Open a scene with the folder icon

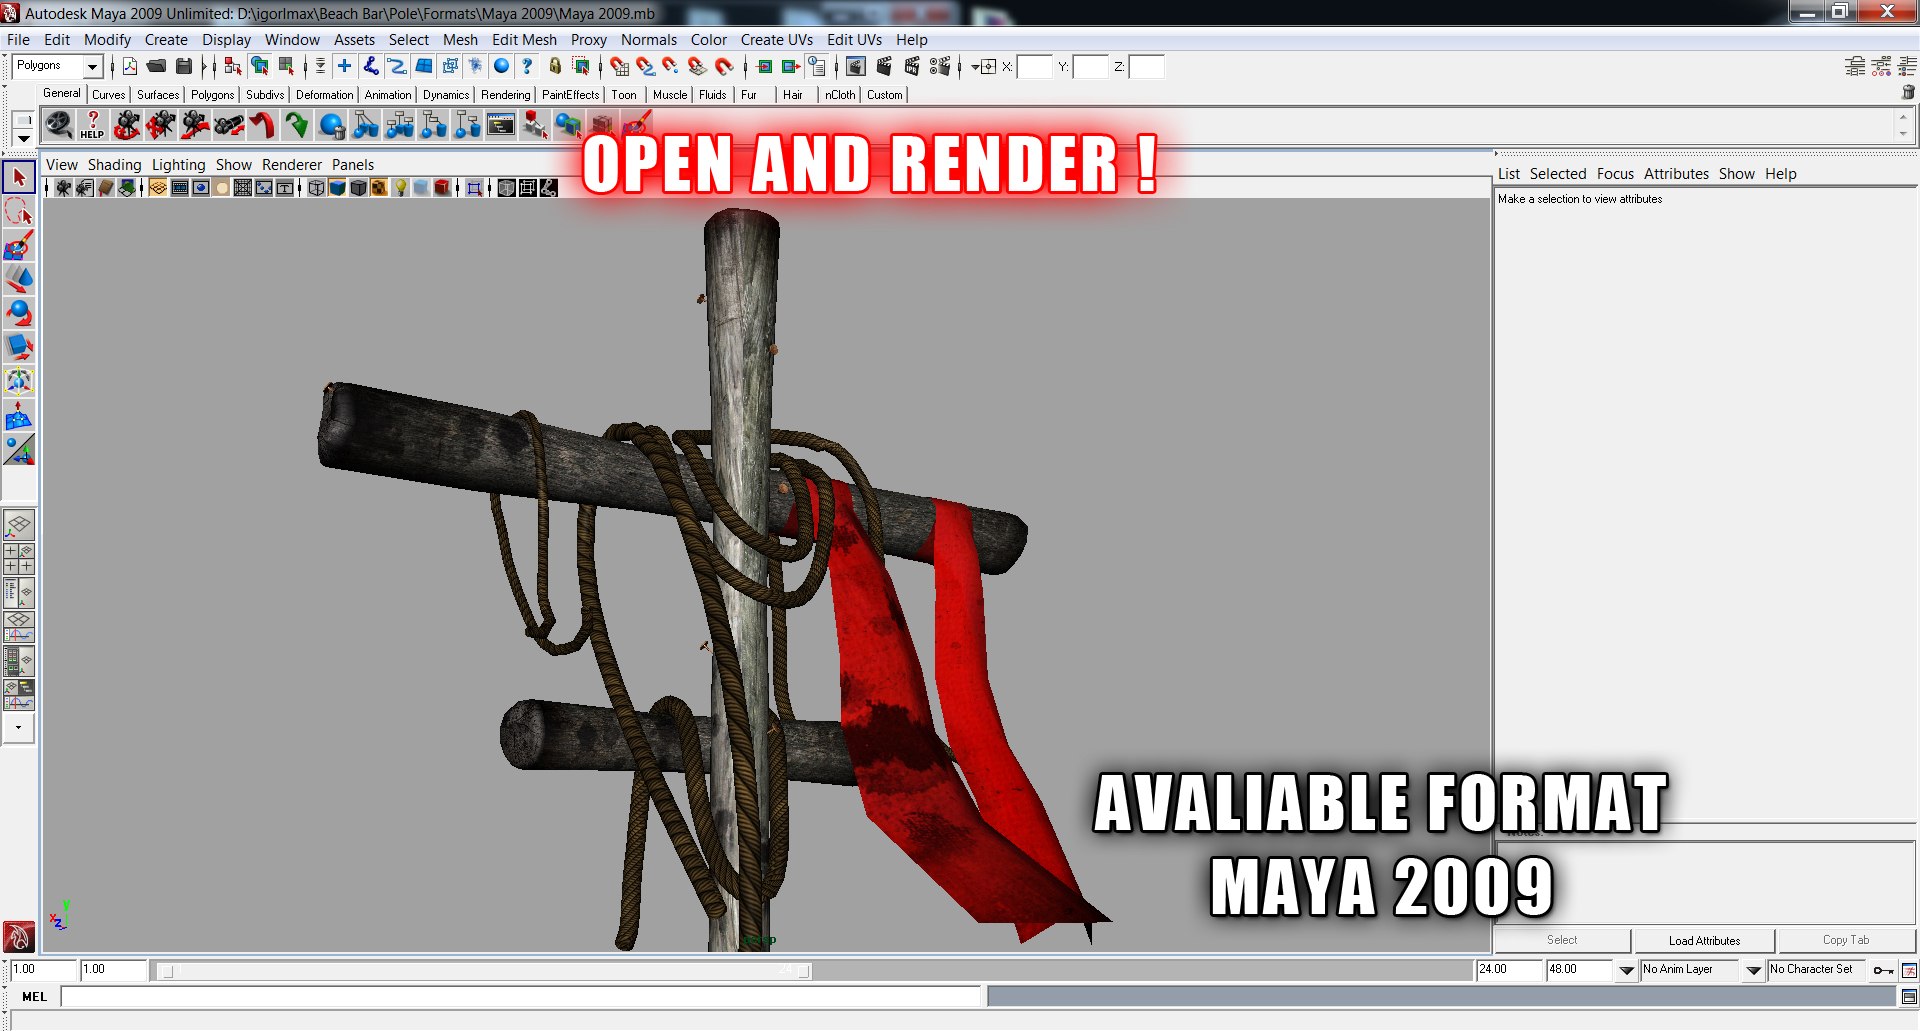coord(156,66)
